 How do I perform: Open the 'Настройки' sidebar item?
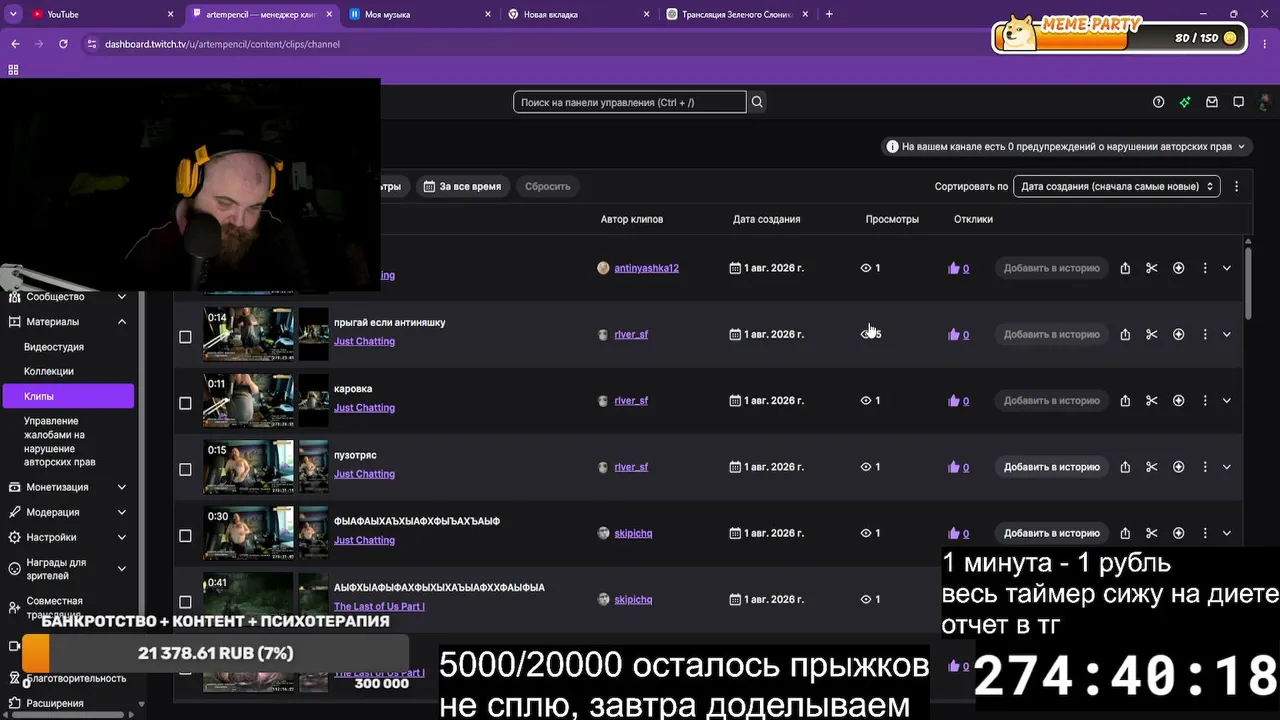(68, 537)
